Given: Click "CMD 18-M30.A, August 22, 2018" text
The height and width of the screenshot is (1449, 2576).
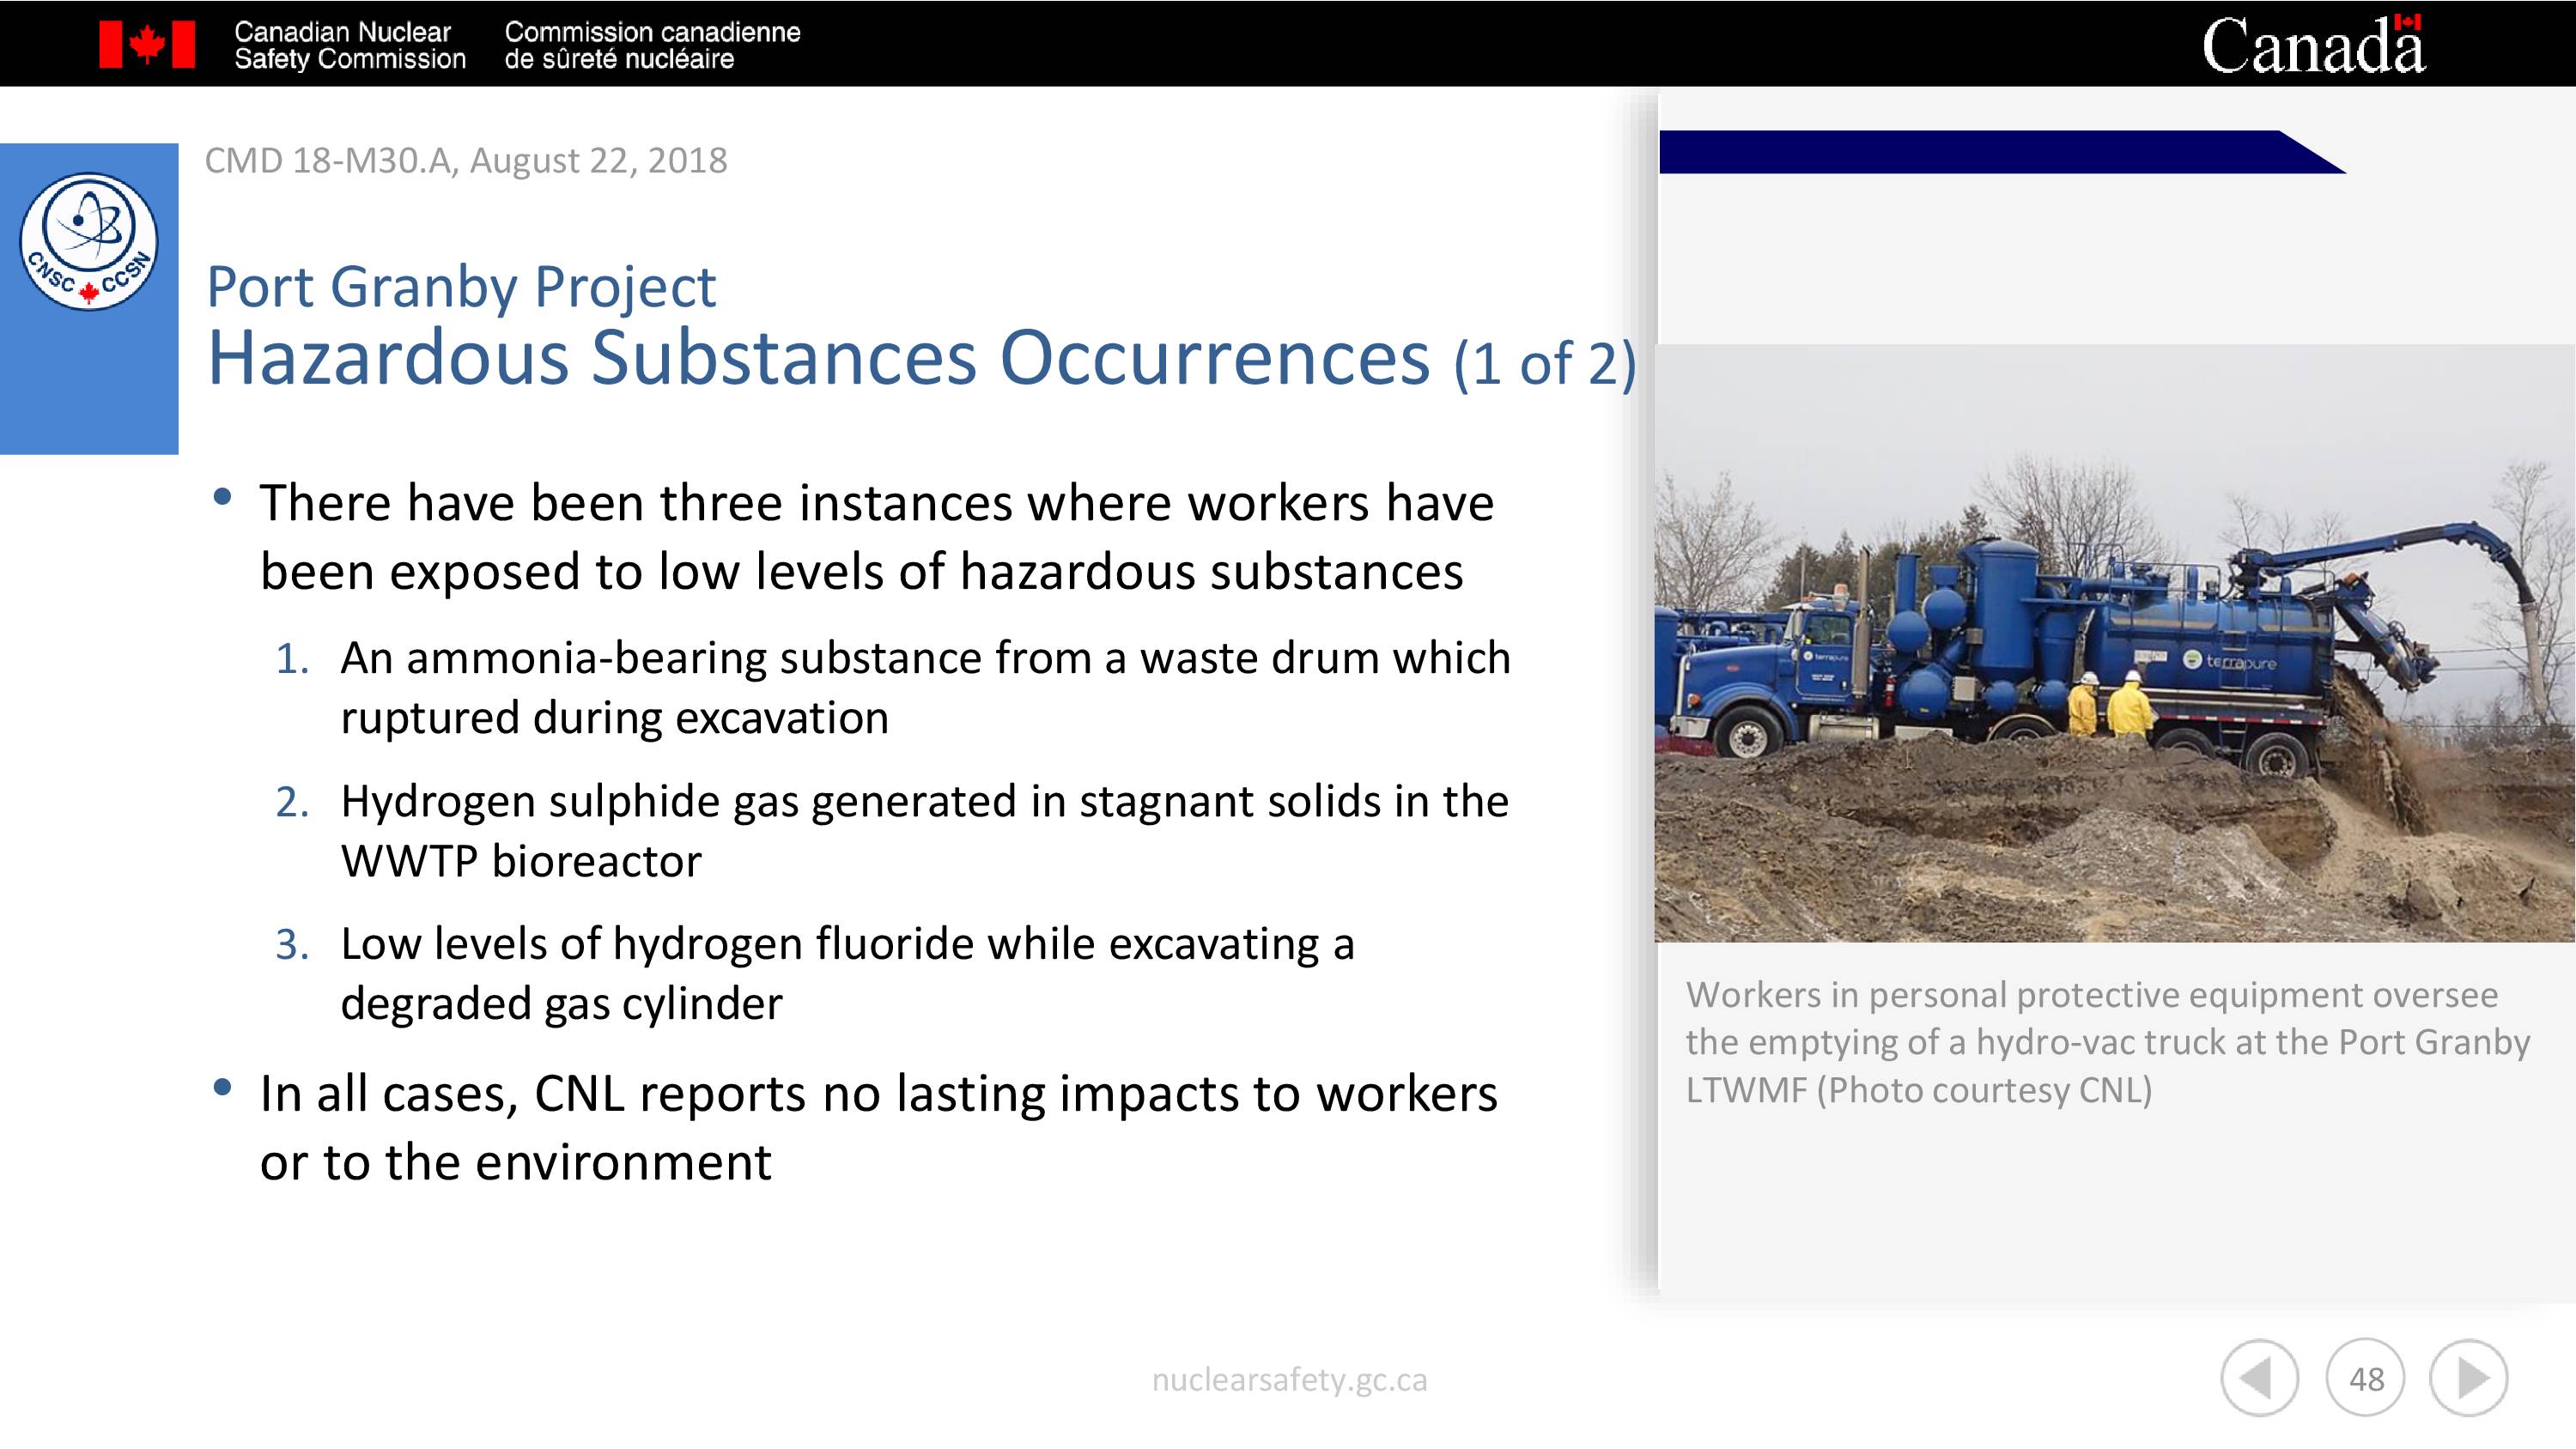Looking at the screenshot, I should [x=466, y=160].
